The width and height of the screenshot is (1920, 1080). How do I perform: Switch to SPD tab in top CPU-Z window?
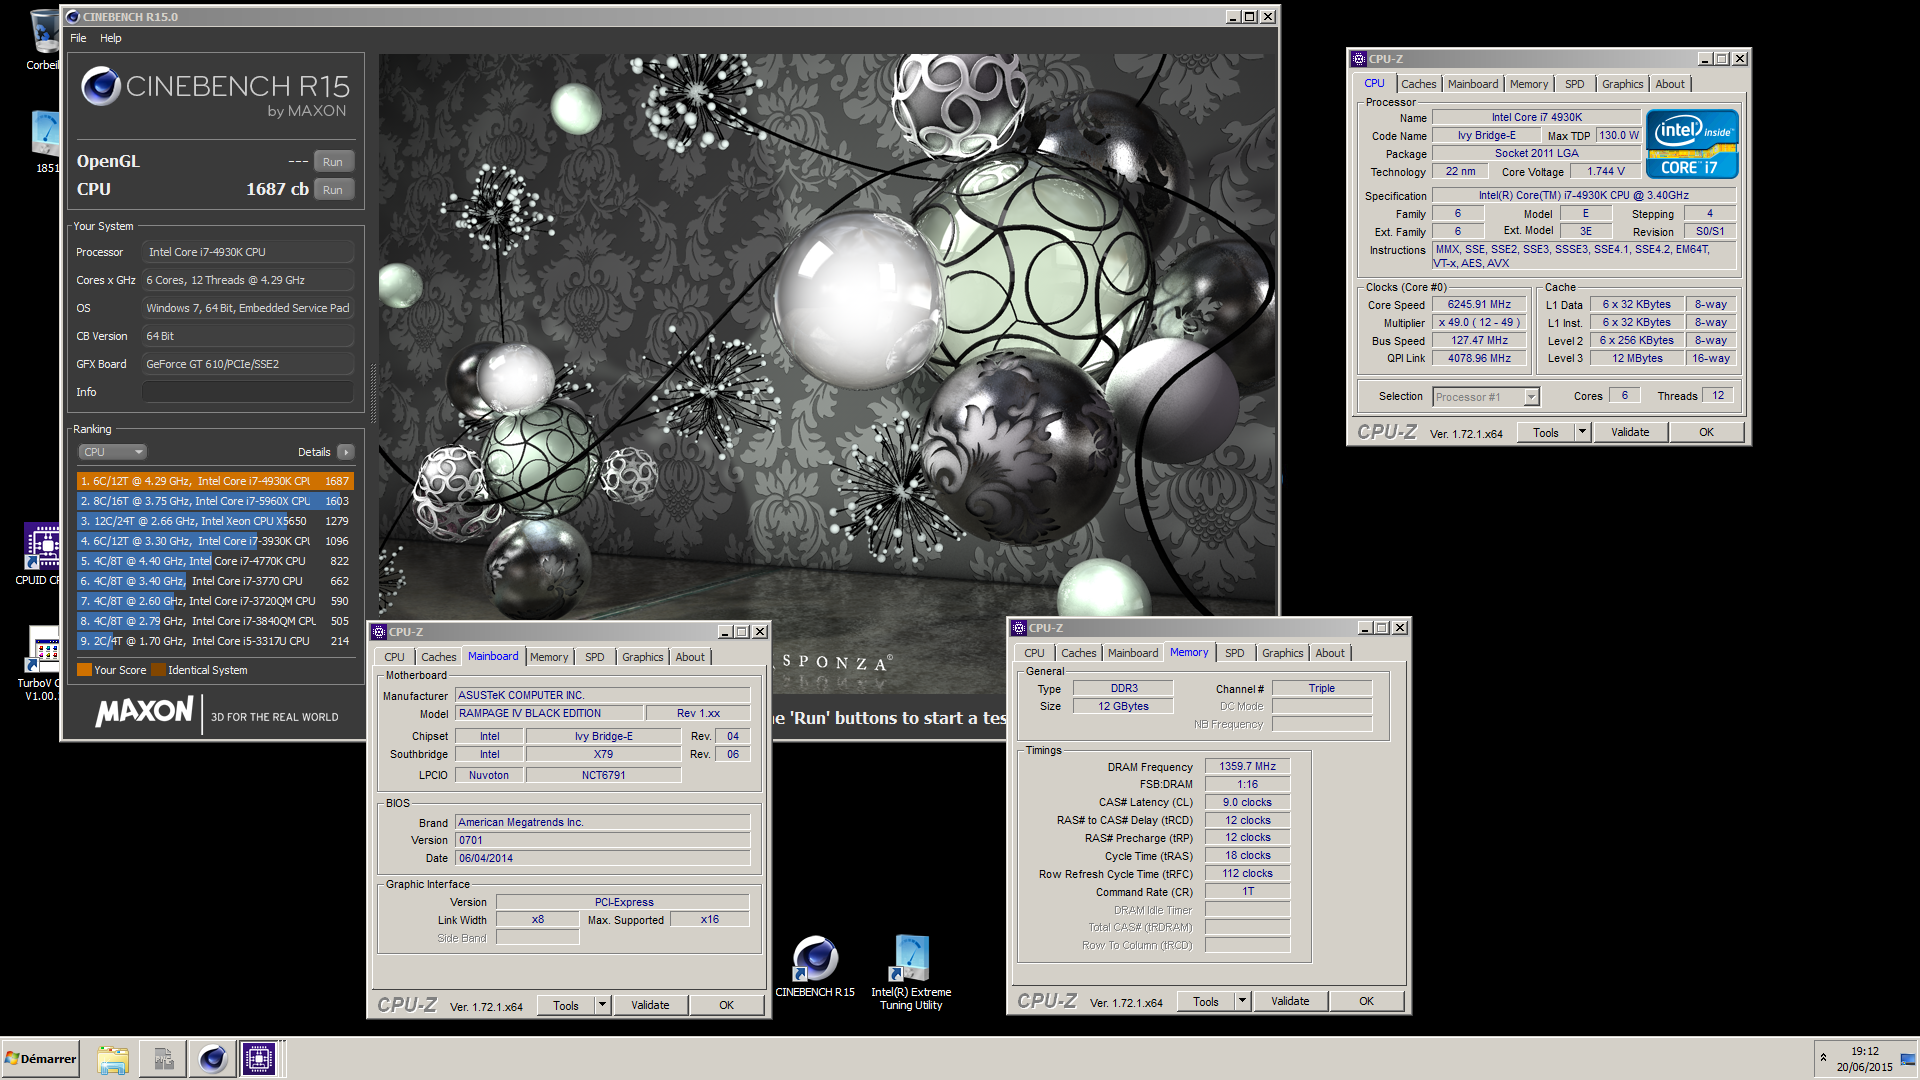coord(1574,84)
